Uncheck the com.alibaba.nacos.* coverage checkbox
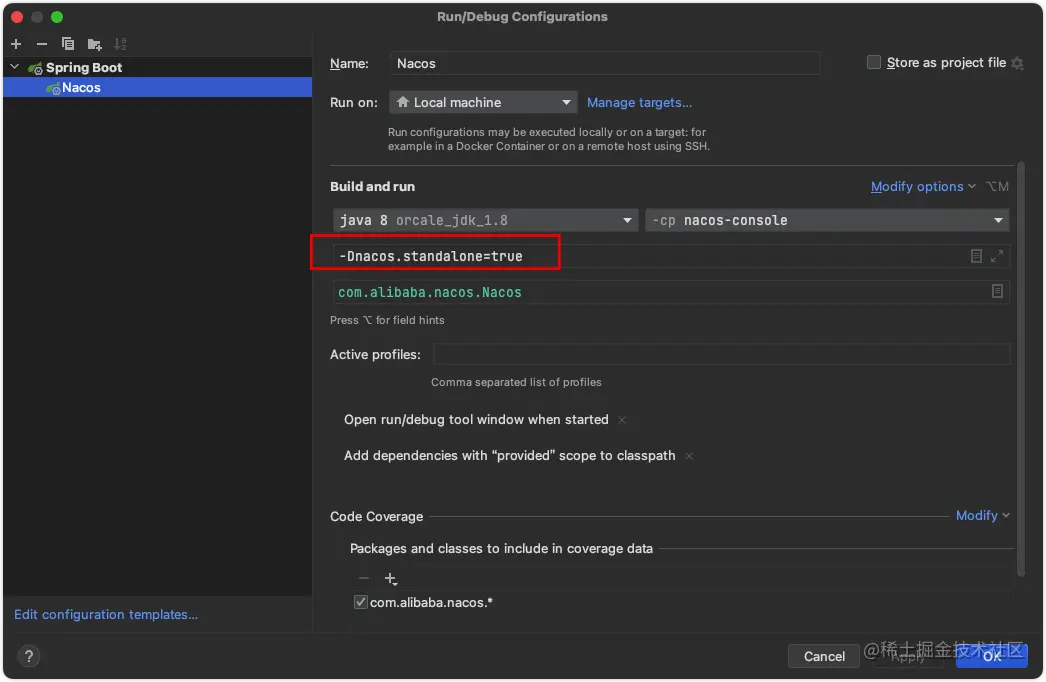 360,603
